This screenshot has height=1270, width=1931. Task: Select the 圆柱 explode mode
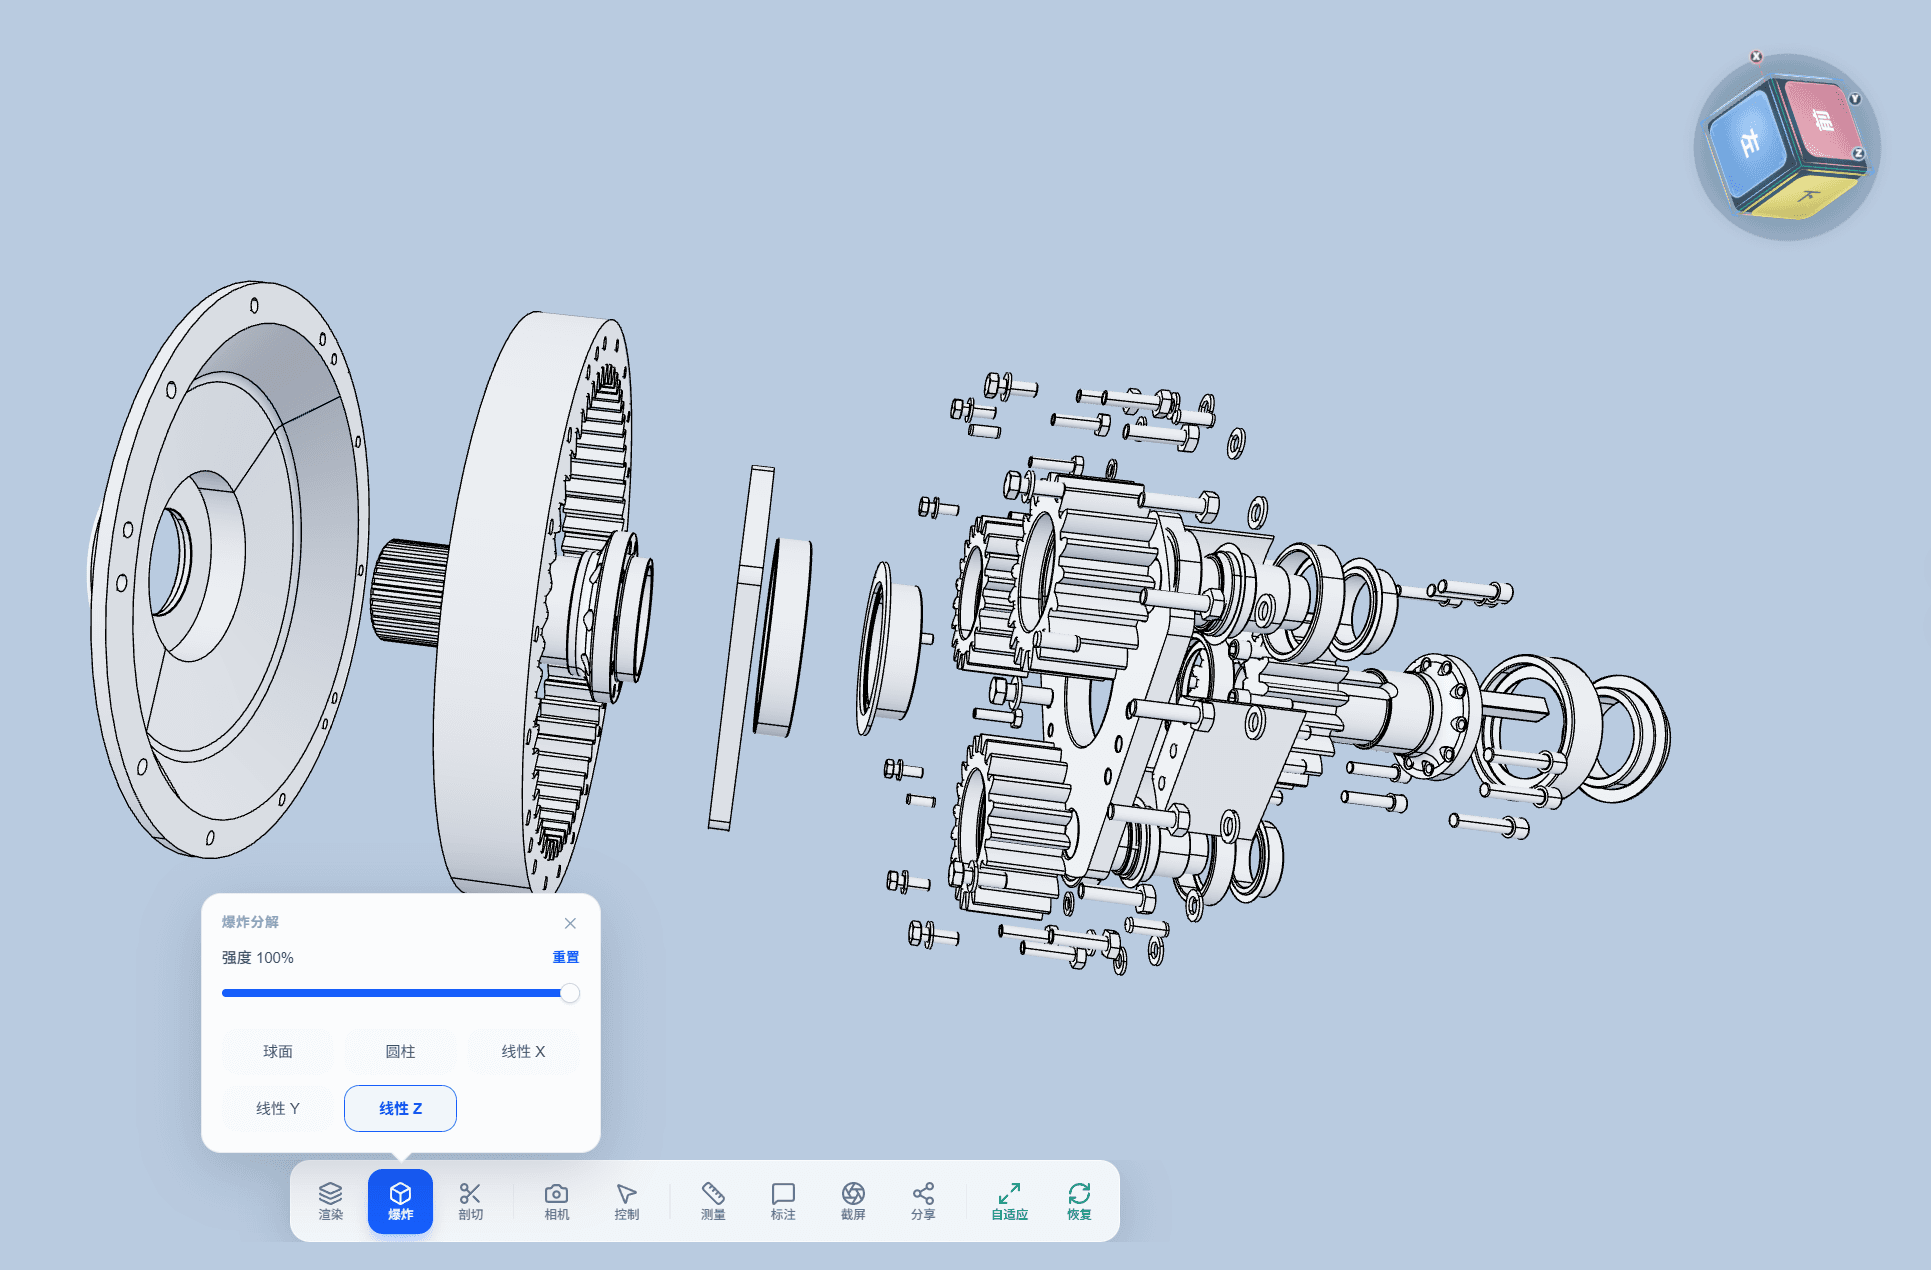(x=400, y=1051)
